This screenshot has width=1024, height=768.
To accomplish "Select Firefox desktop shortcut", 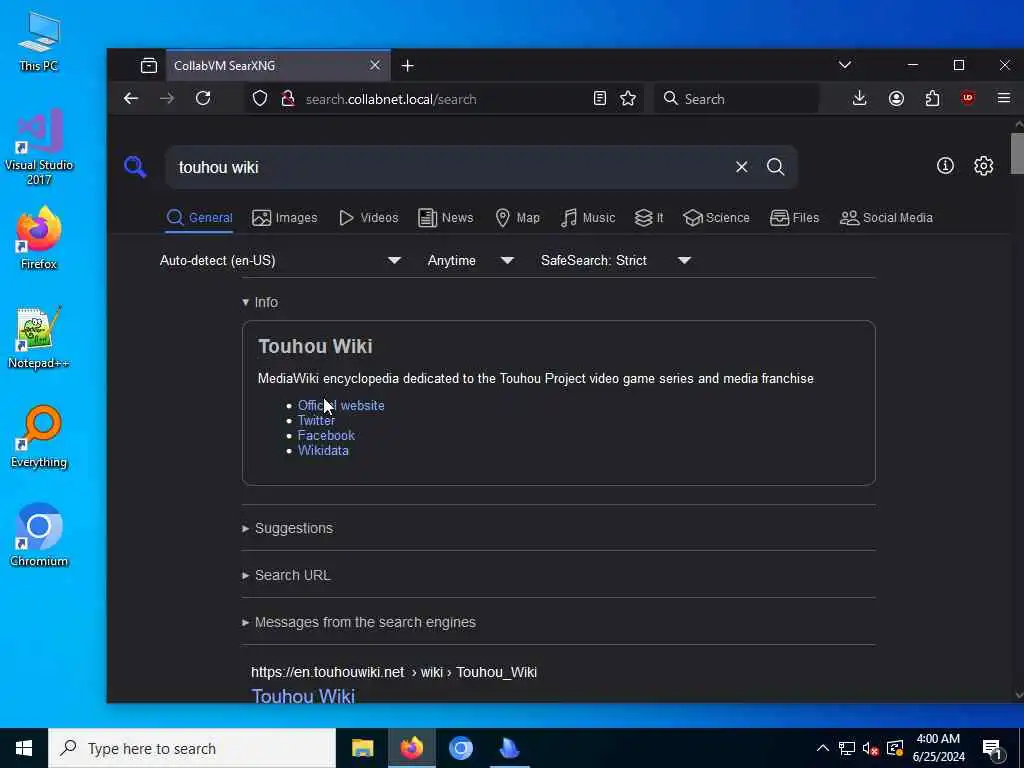I will click(39, 239).
